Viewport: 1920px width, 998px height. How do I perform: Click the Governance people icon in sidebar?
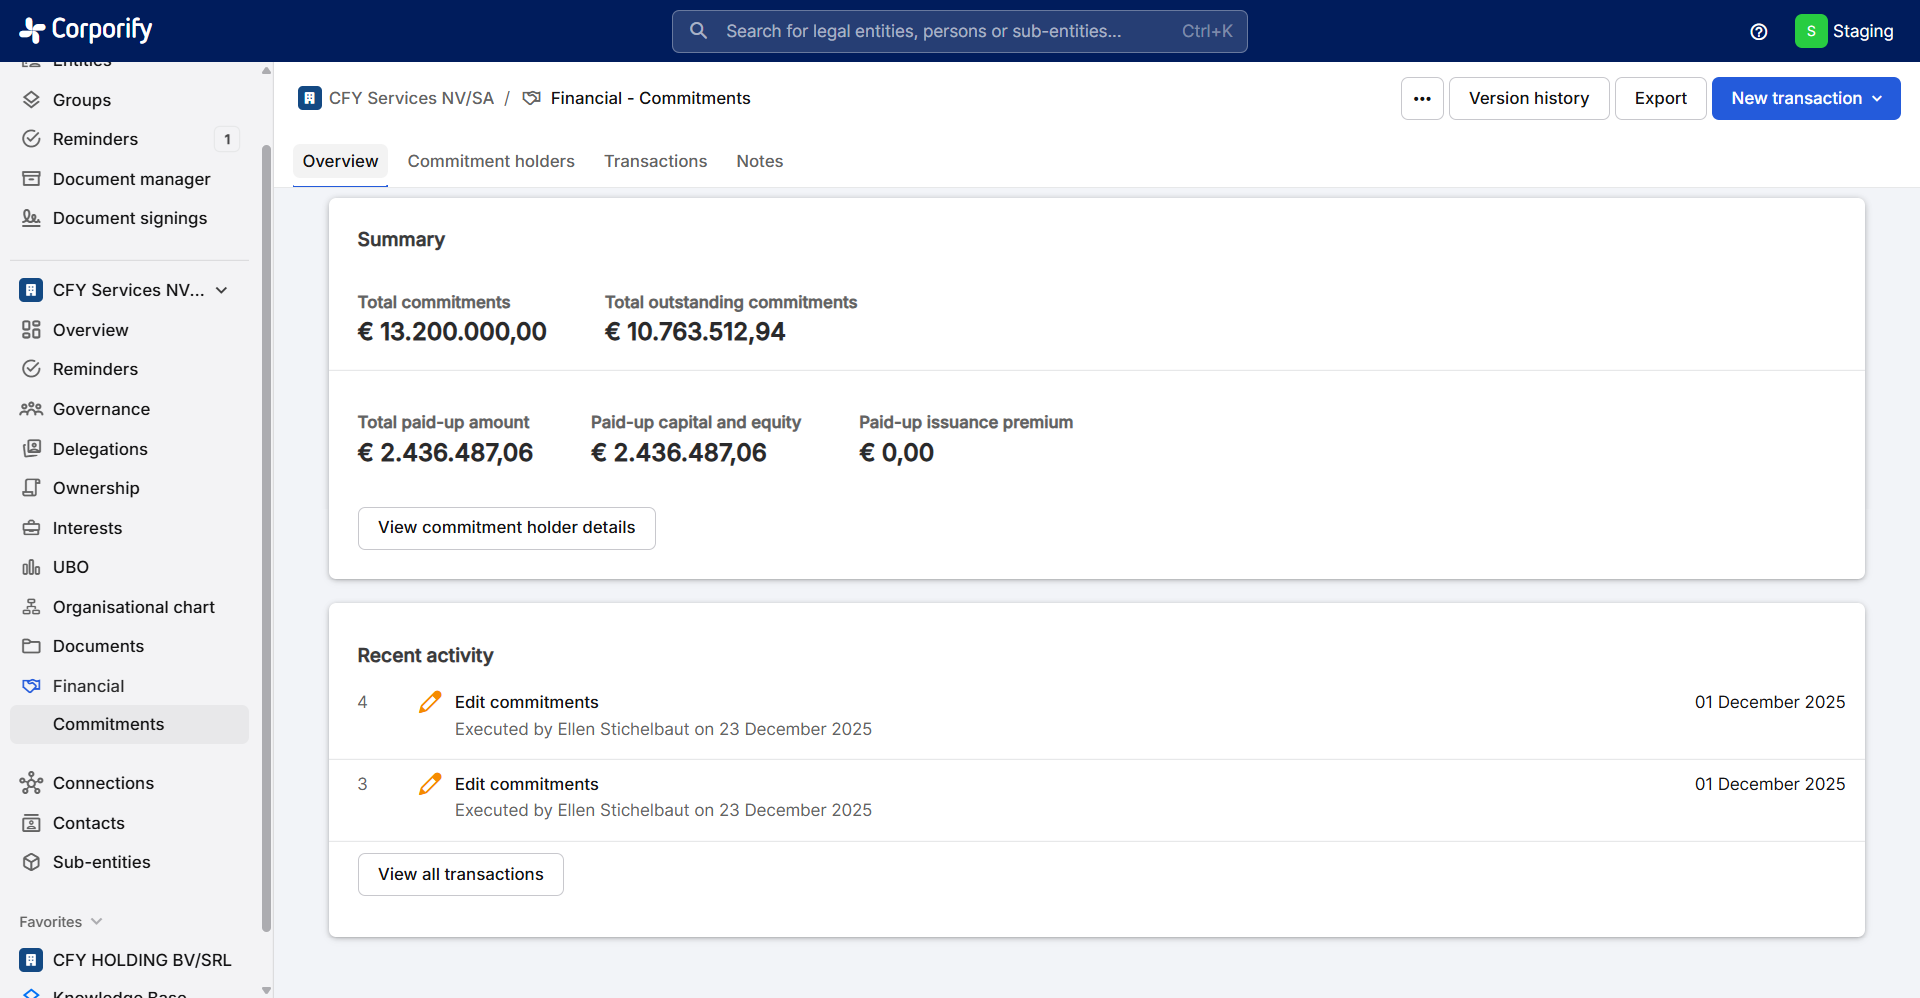point(31,409)
